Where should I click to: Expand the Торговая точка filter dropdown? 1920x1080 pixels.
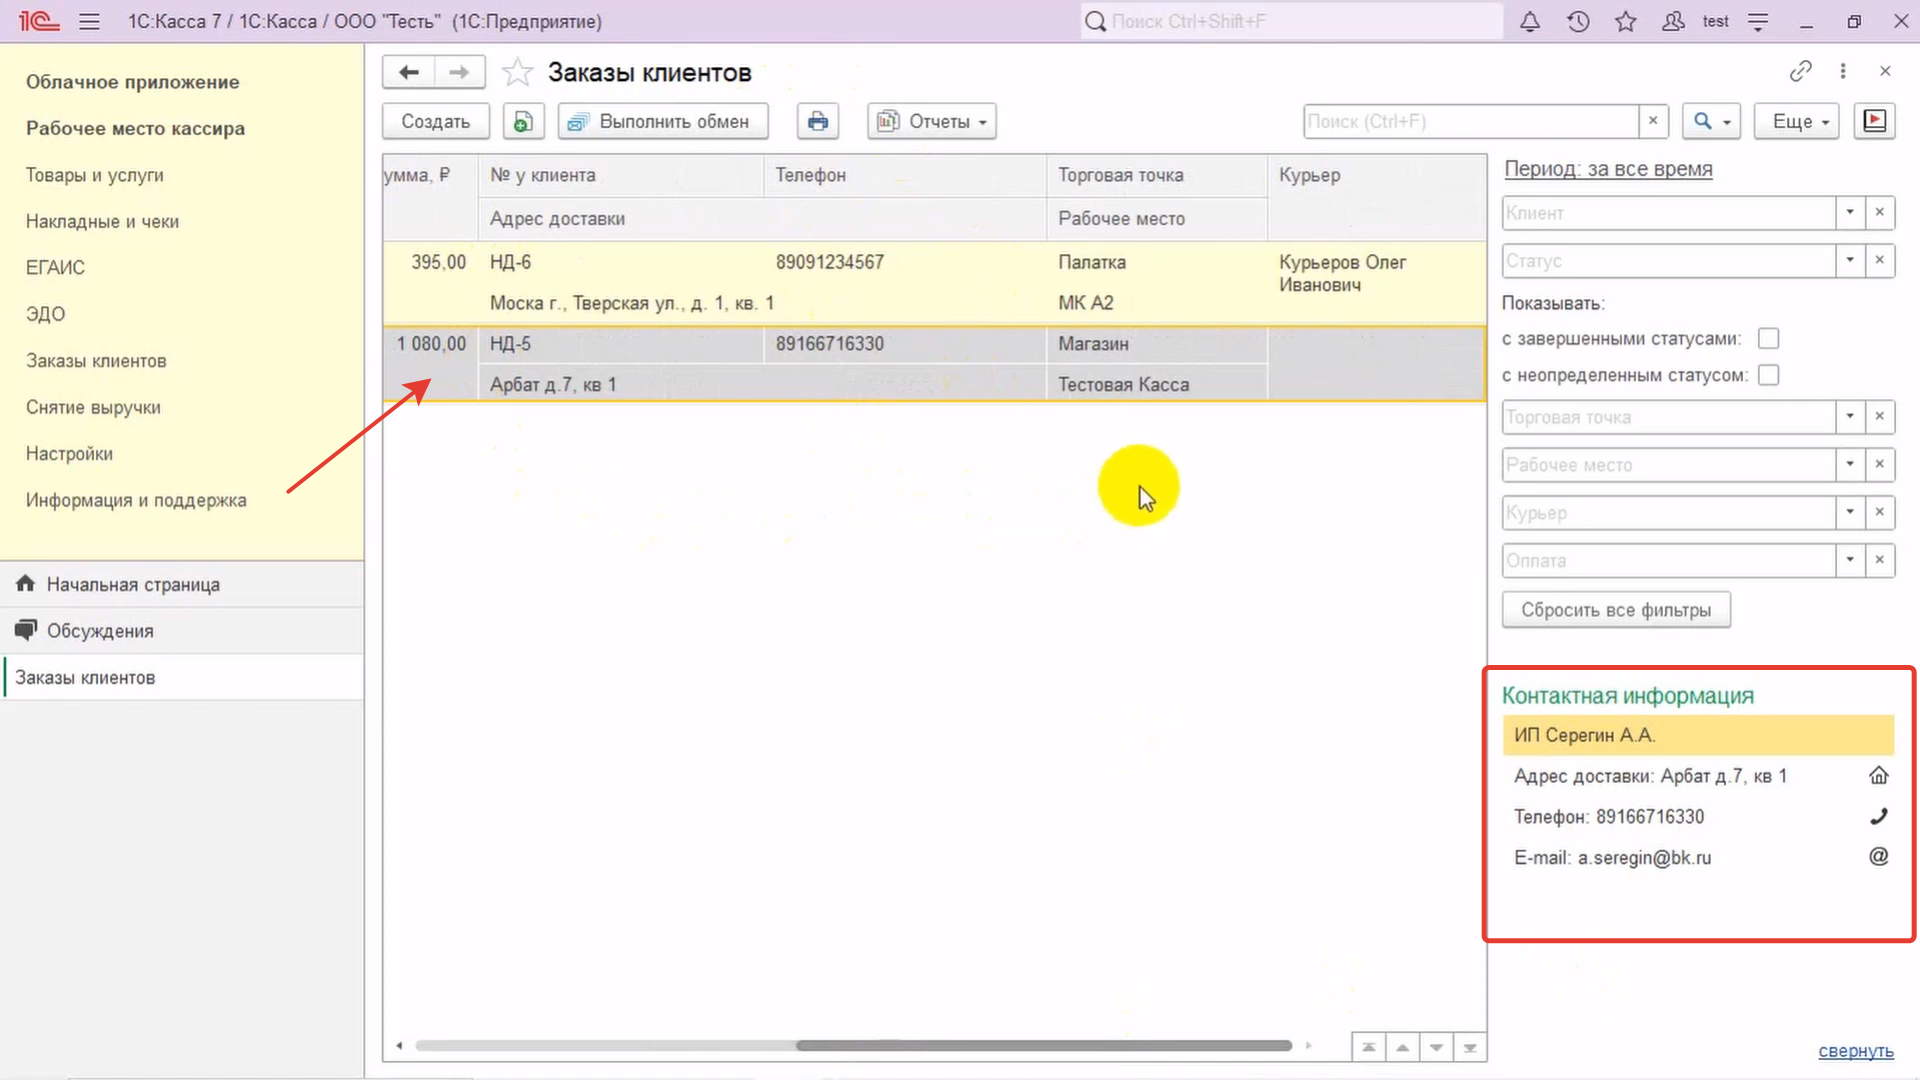pos(1850,417)
